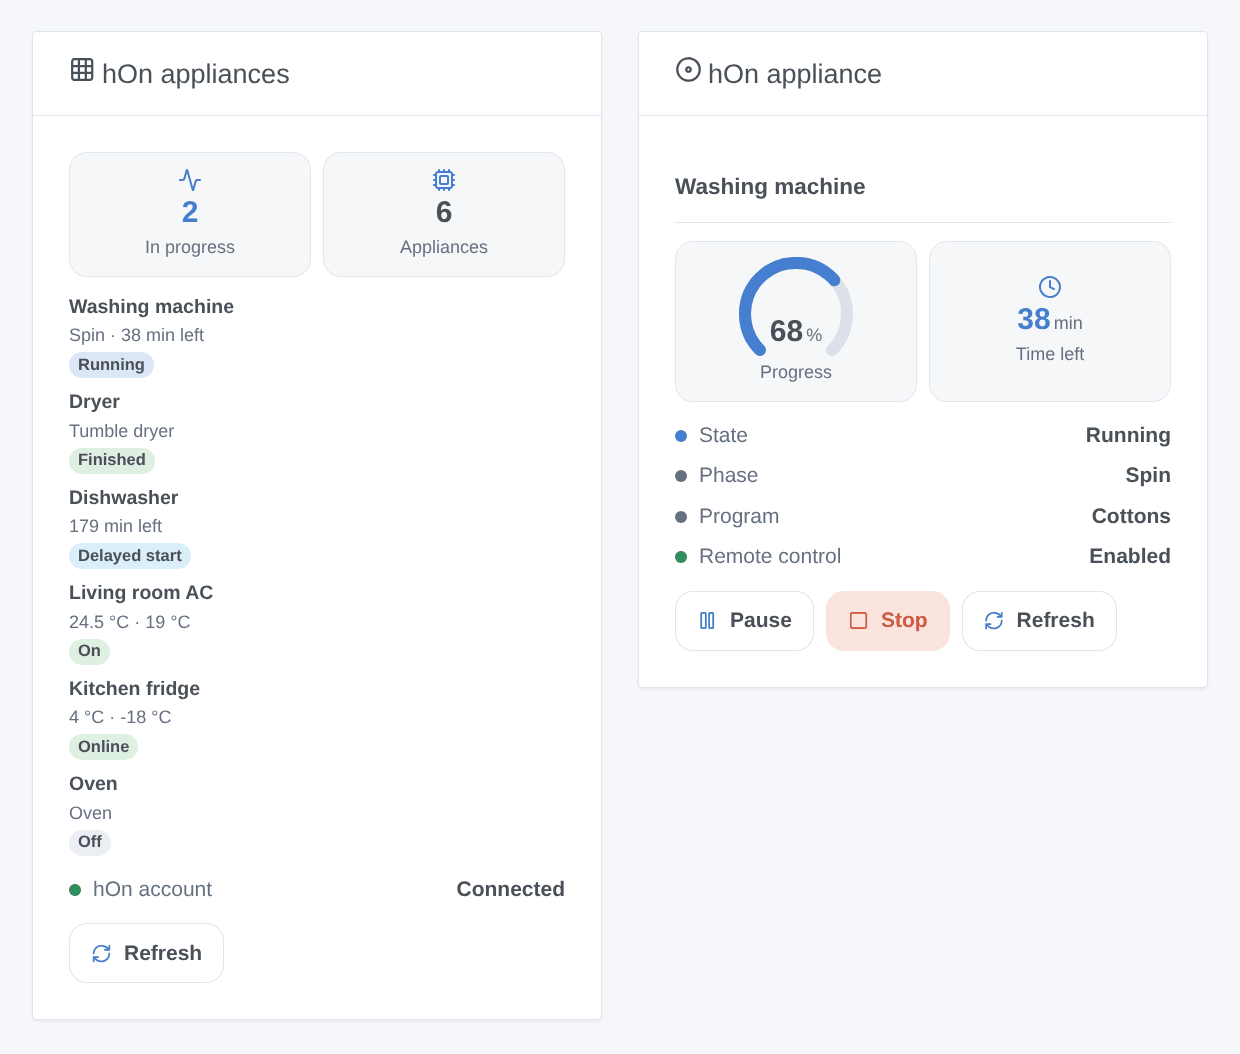Click the hOn appliances card title
Screen dimensions: 1240x1054
196,74
